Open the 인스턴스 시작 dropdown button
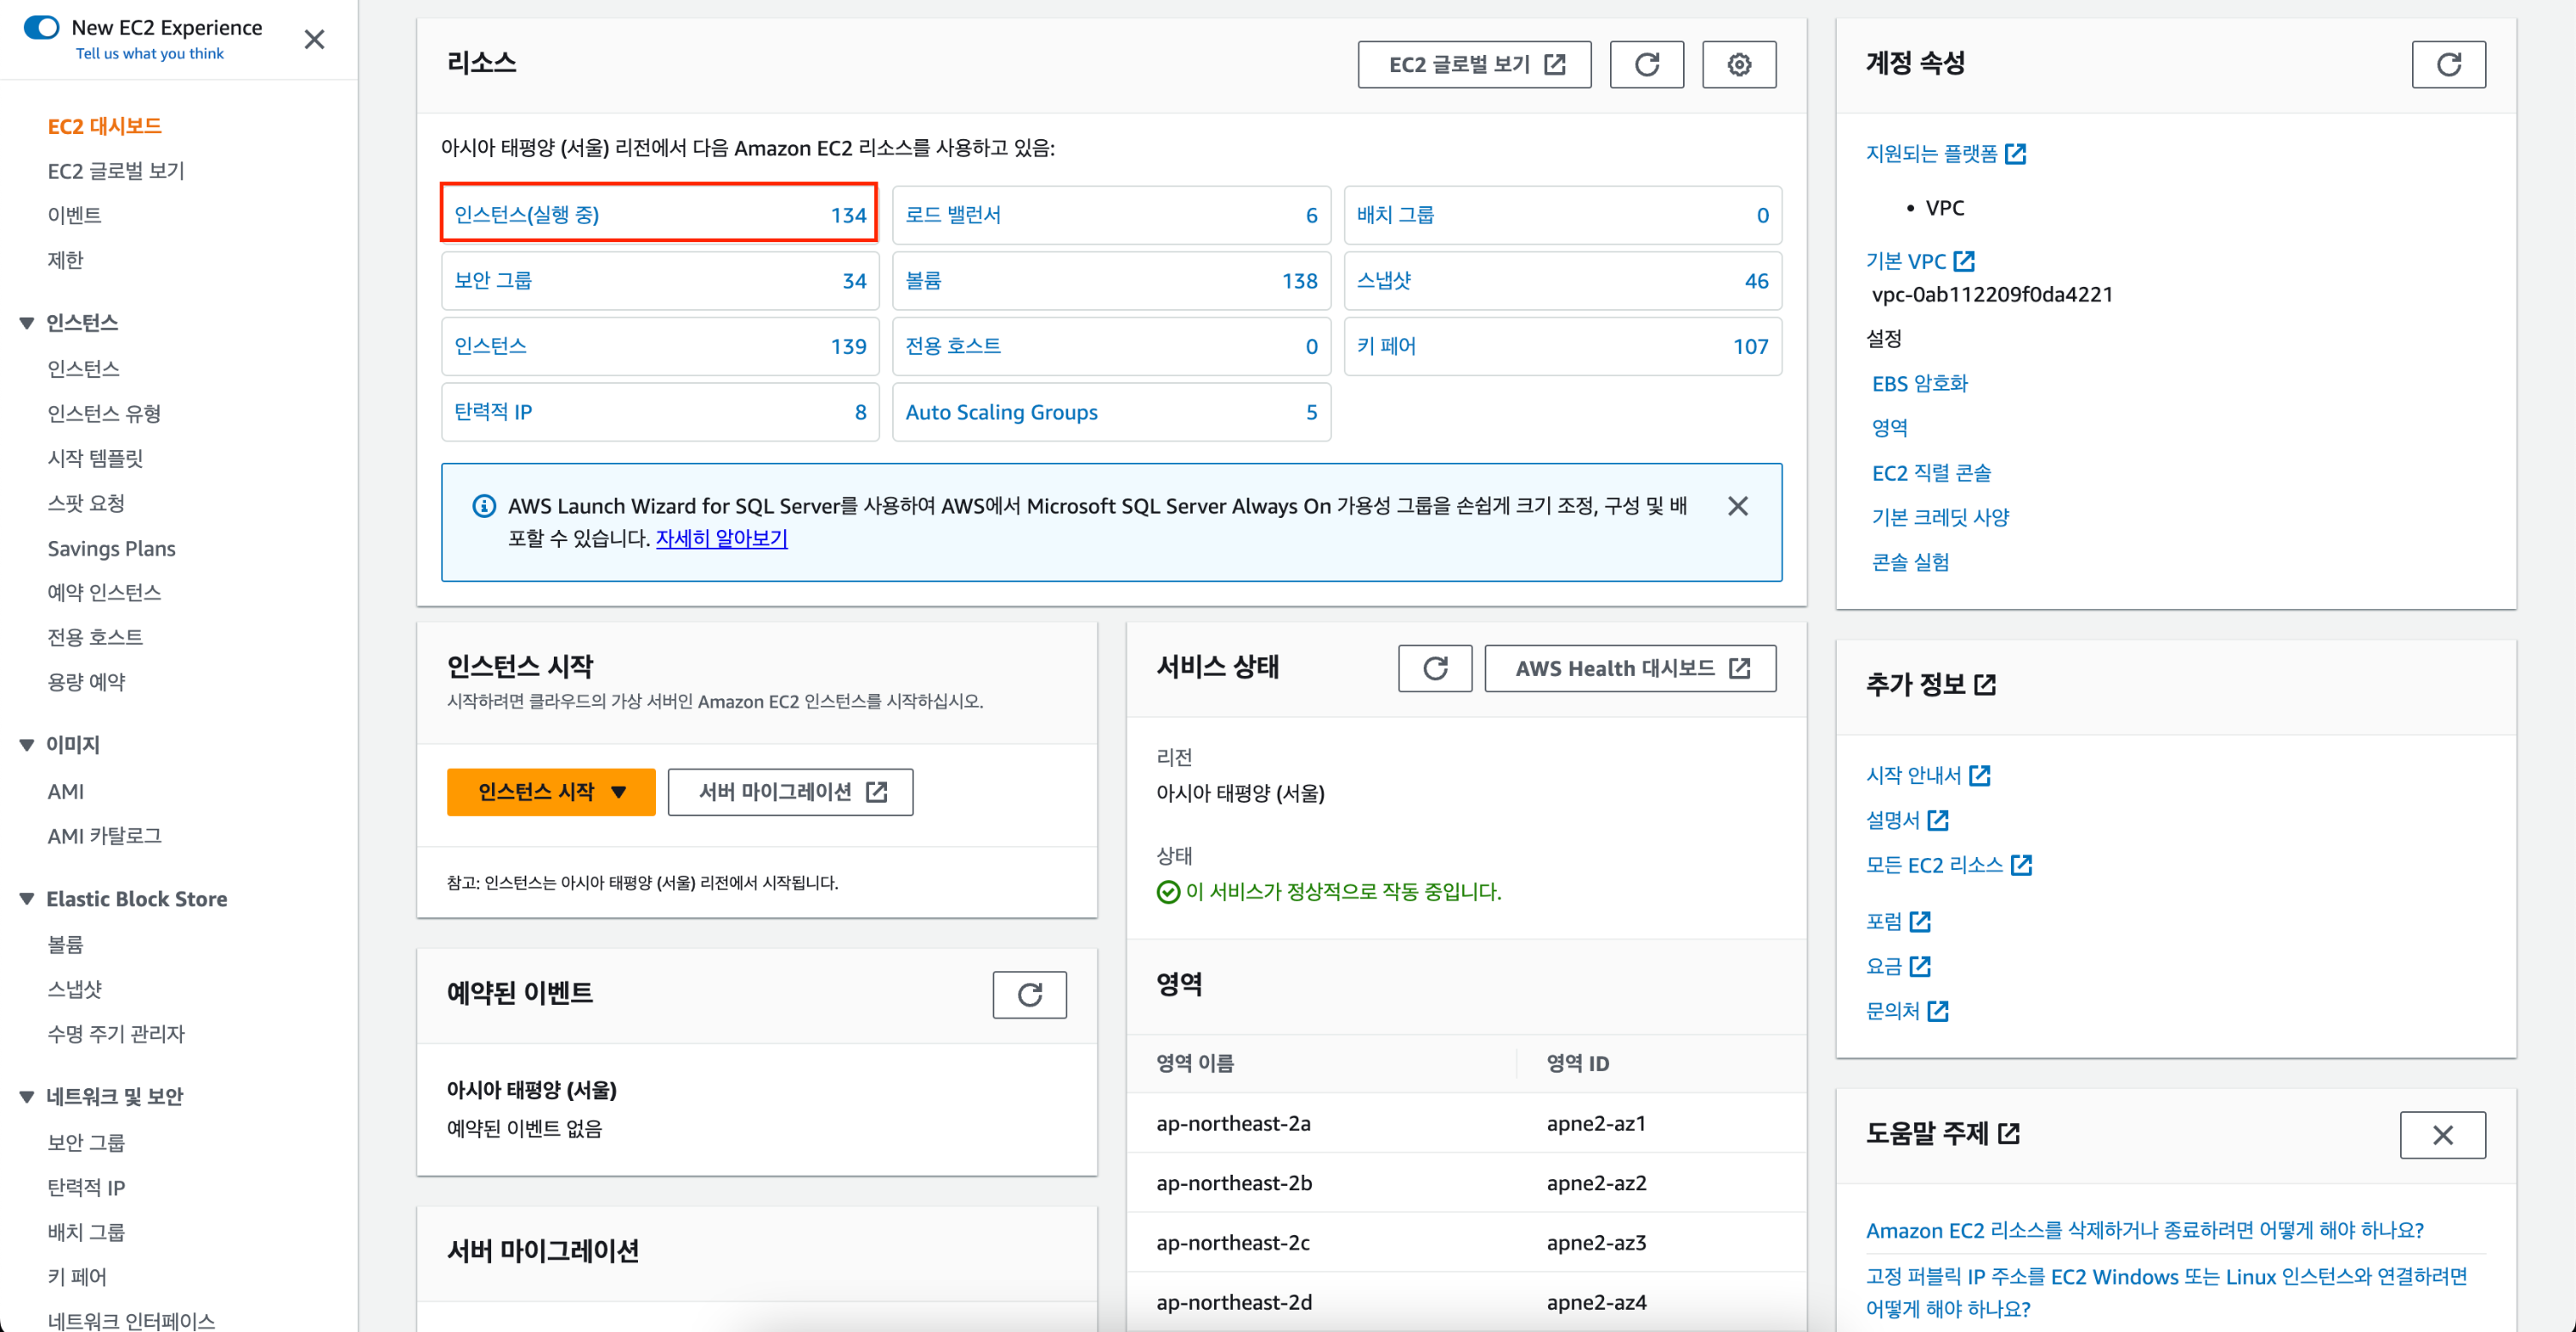Image resolution: width=2576 pixels, height=1332 pixels. [550, 792]
